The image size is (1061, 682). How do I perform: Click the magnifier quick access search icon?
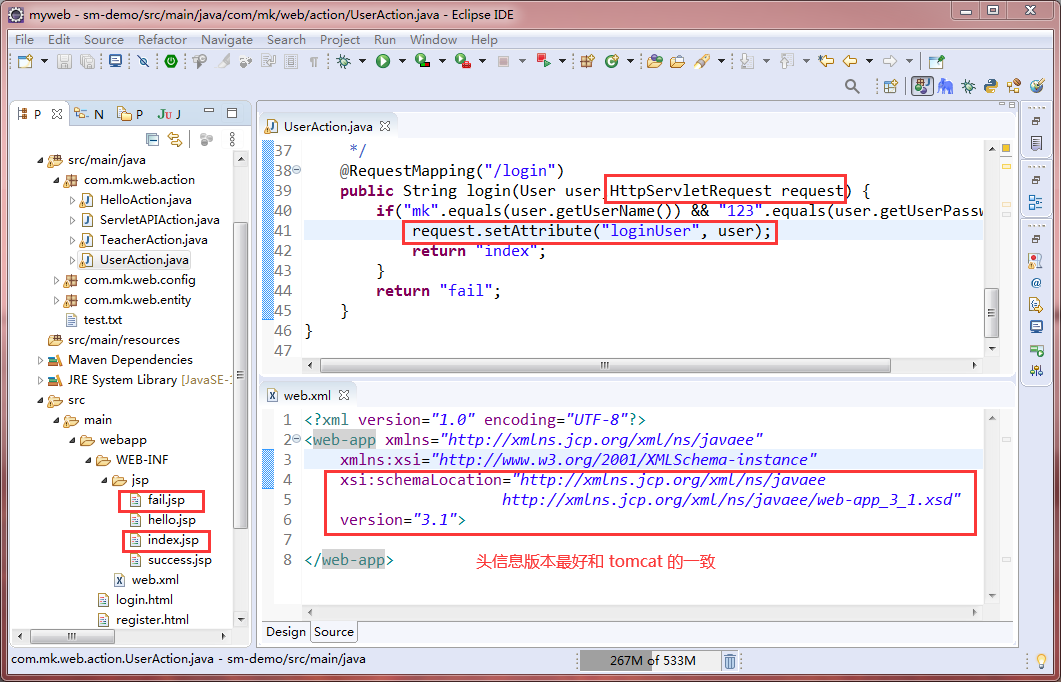853,86
